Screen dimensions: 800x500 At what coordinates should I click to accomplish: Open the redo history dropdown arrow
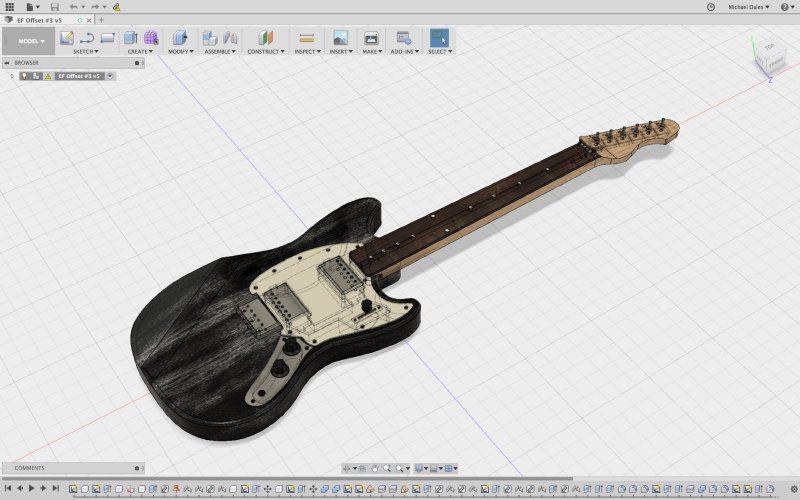(104, 7)
